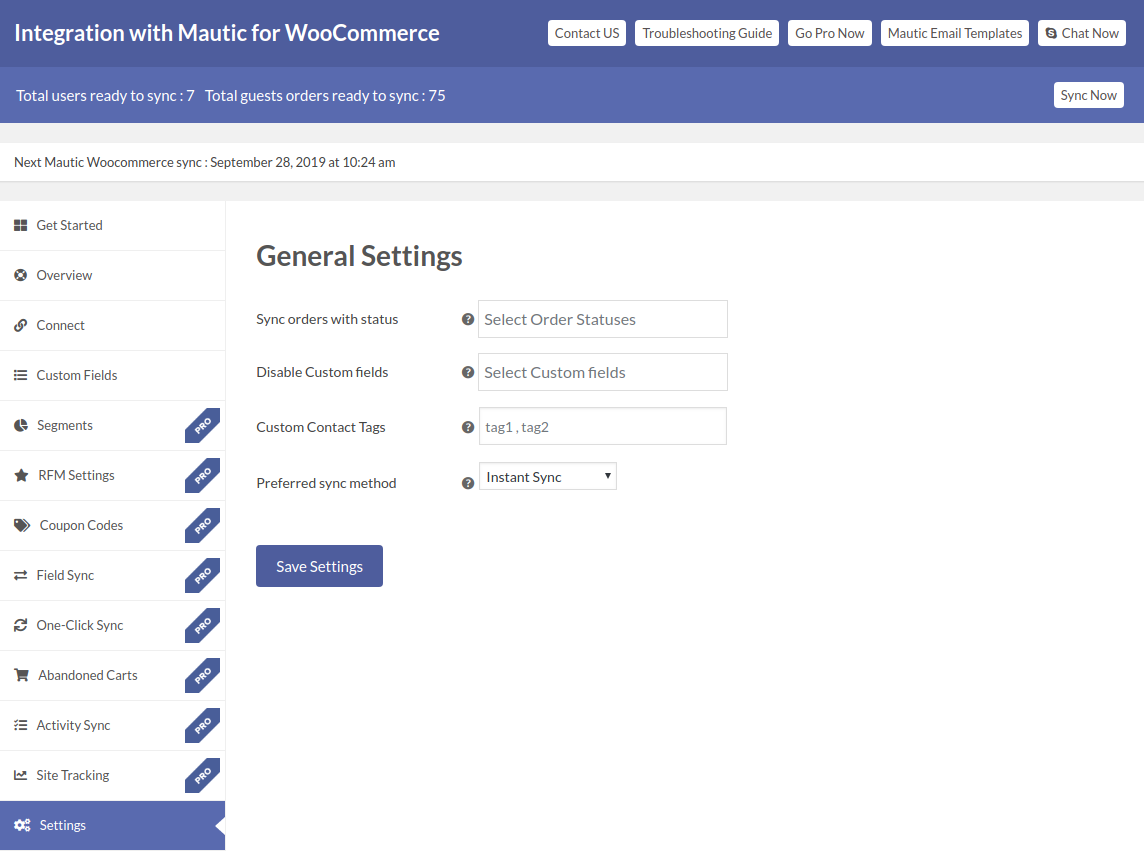
Task: Click the Sync Now button
Action: pyautogui.click(x=1089, y=95)
